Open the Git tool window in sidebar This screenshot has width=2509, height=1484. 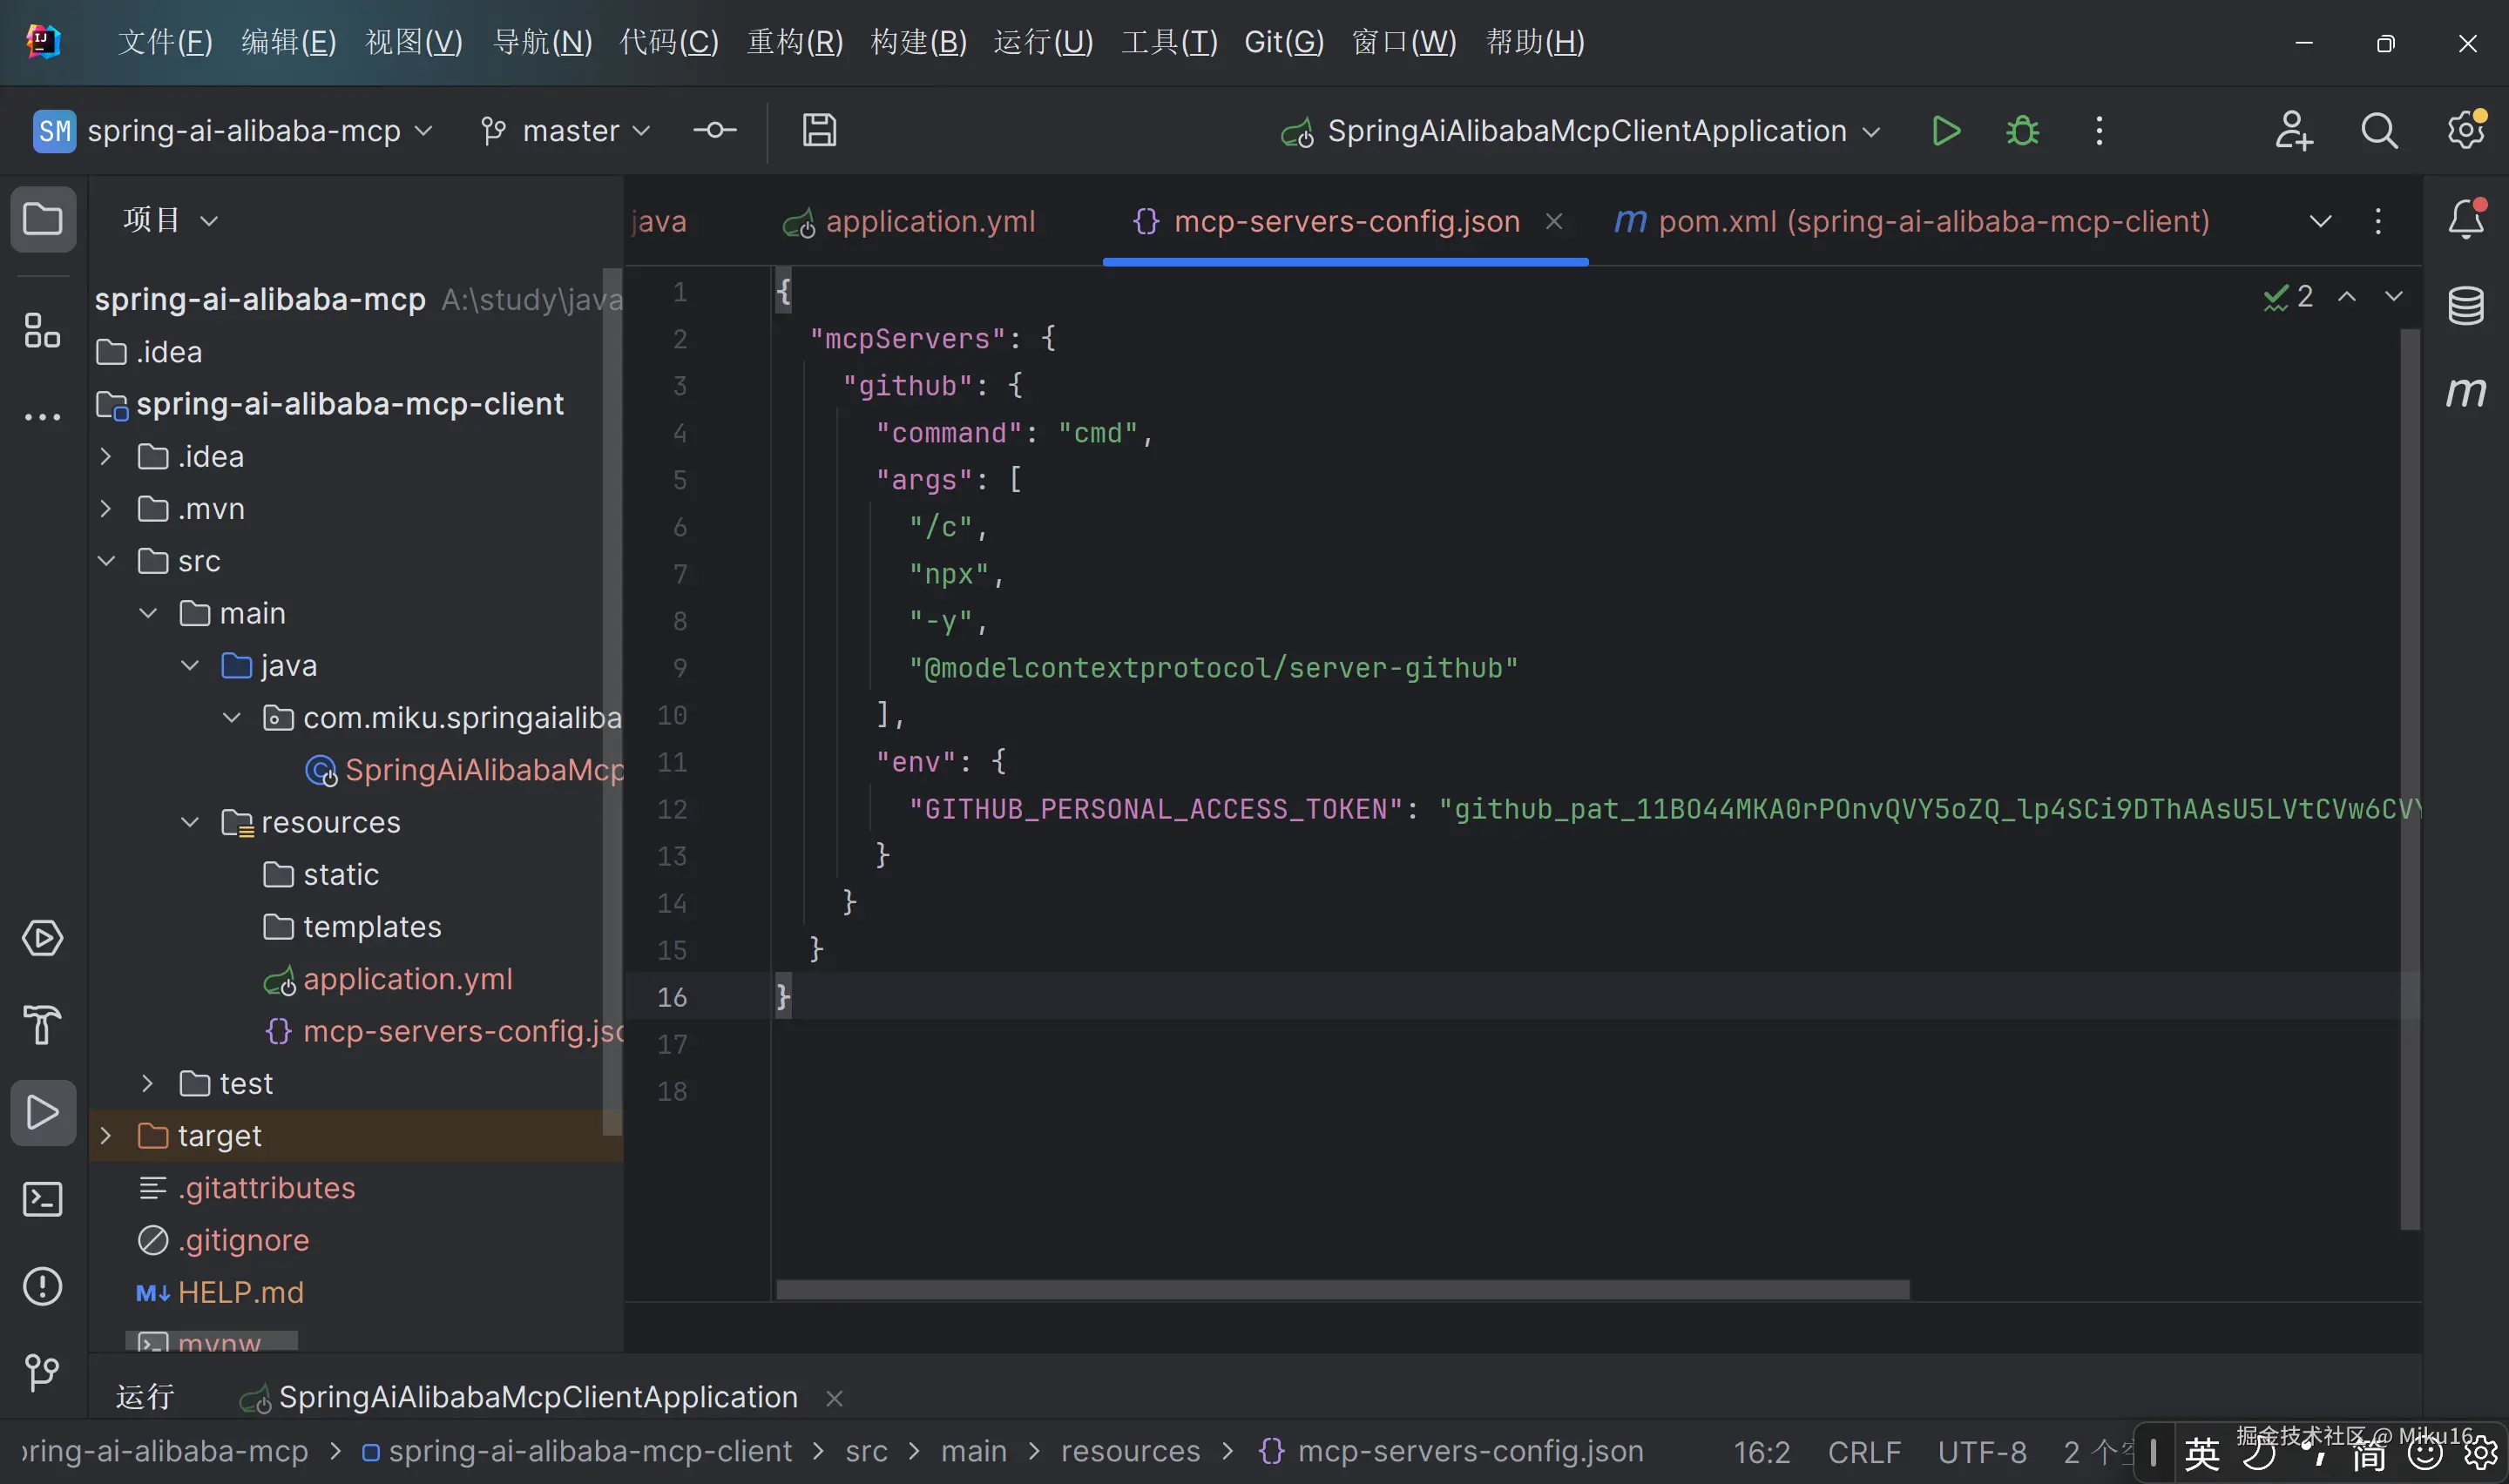(x=42, y=1372)
